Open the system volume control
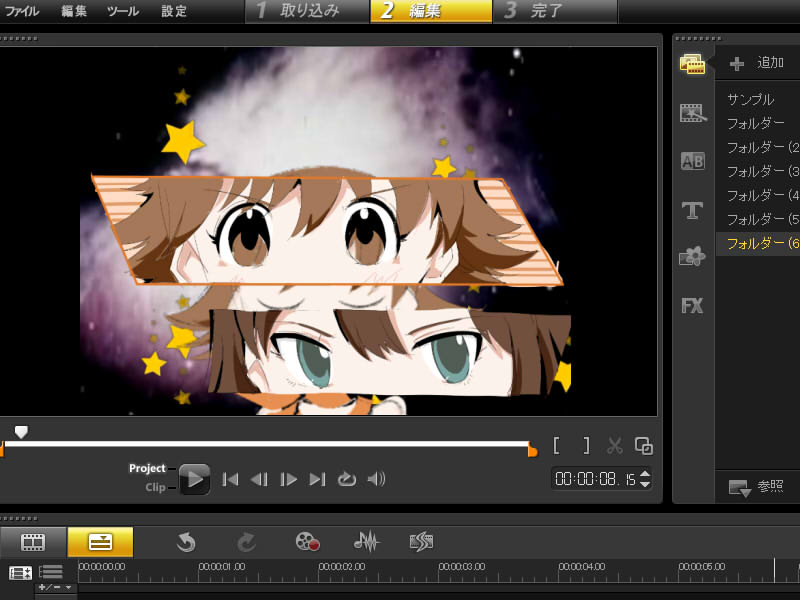The height and width of the screenshot is (600, 800). [377, 479]
